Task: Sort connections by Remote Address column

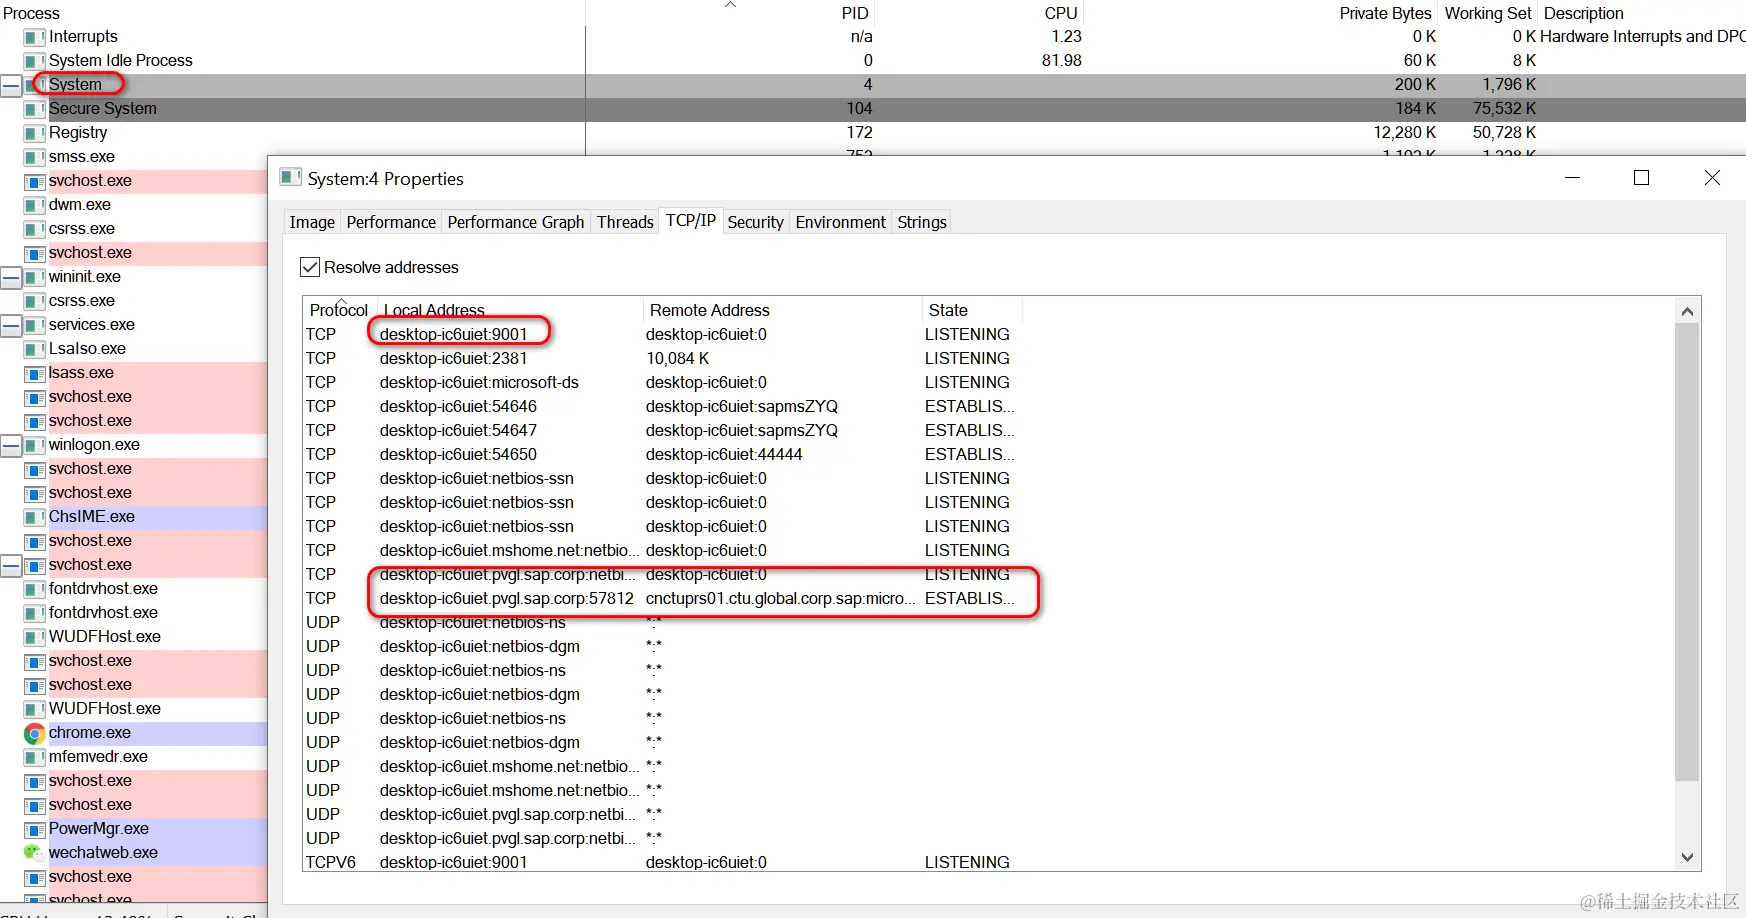Action: 782,310
